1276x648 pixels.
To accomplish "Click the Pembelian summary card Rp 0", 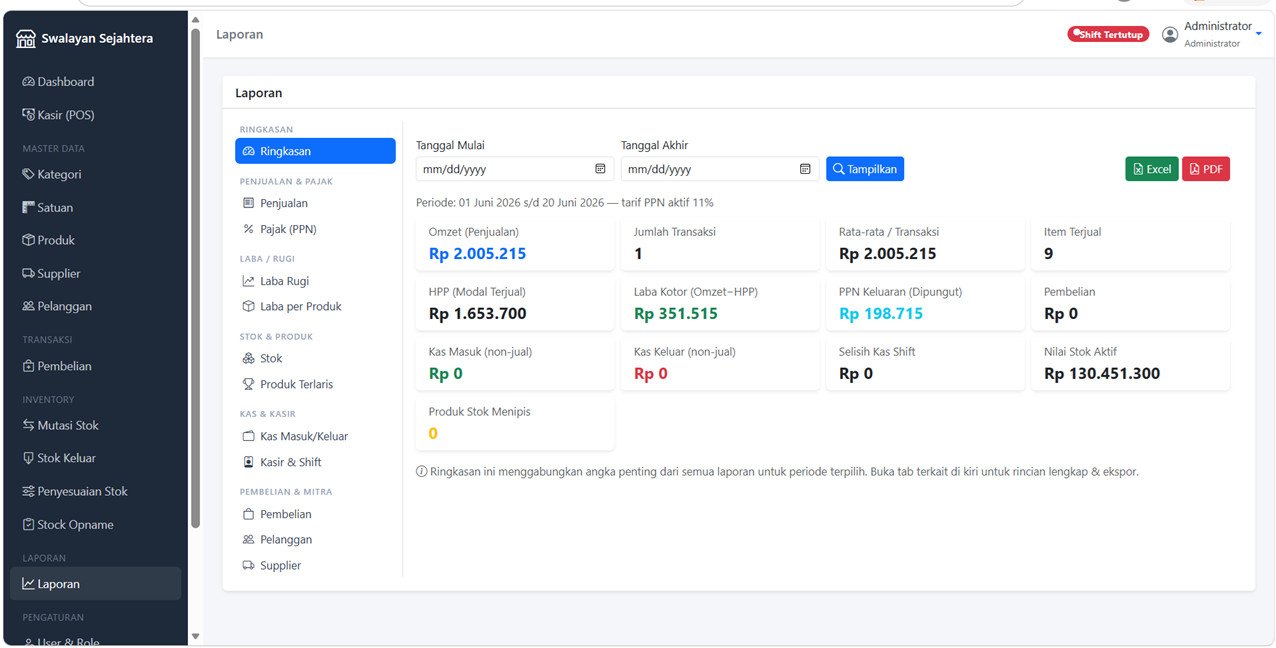I will click(1130, 304).
